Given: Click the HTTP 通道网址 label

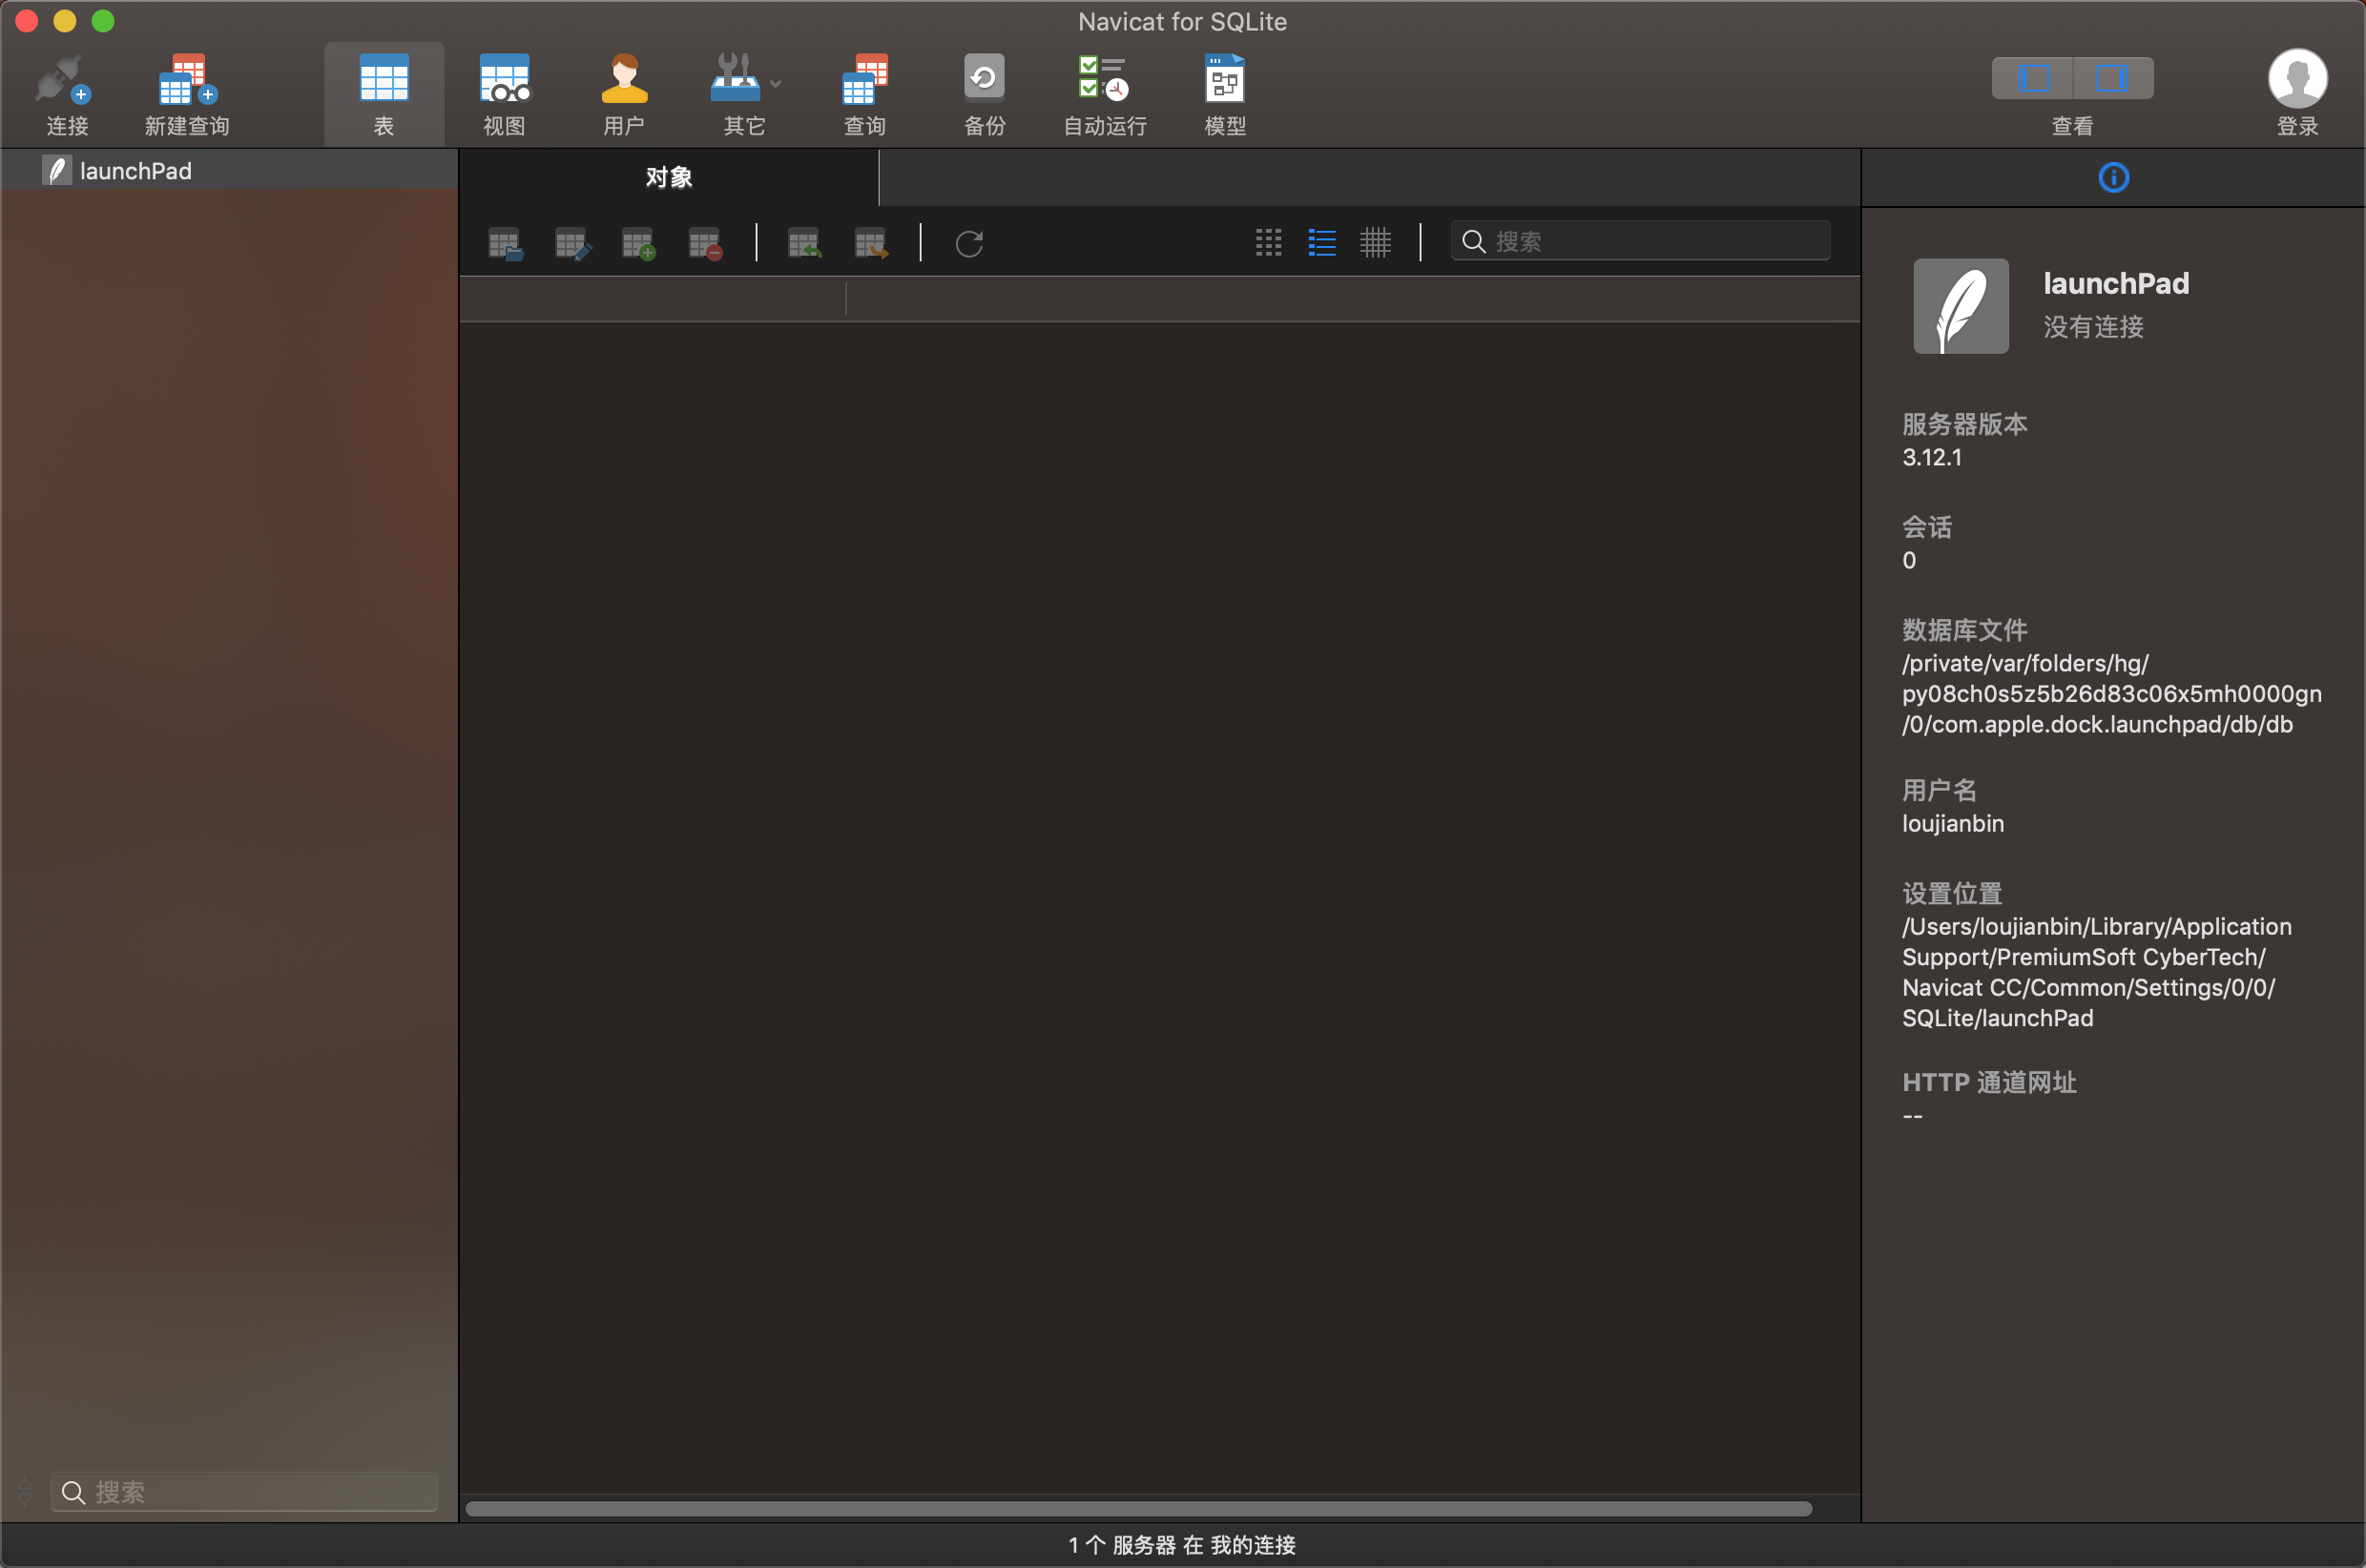Looking at the screenshot, I should click(1988, 1082).
